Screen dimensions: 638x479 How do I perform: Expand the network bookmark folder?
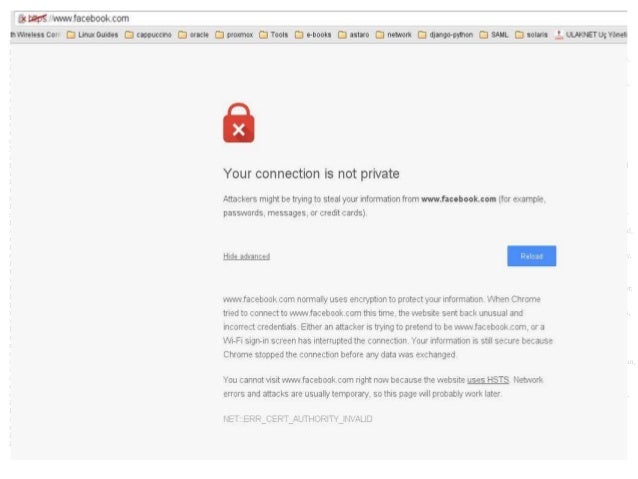(393, 35)
